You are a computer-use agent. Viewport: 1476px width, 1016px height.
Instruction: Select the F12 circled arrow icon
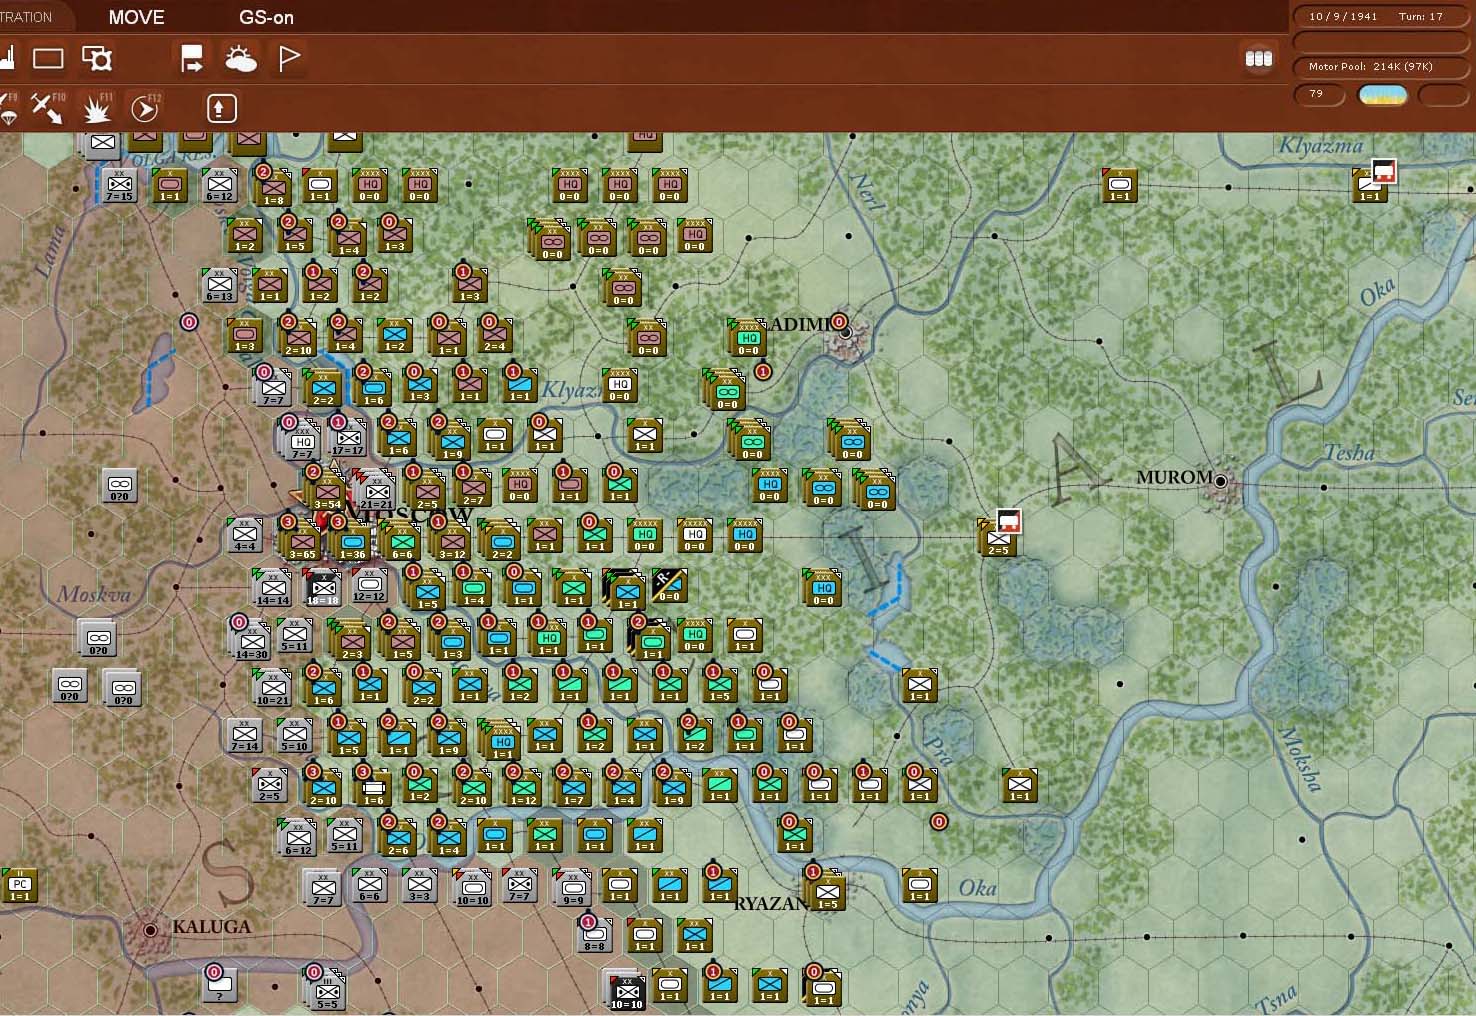tap(146, 108)
